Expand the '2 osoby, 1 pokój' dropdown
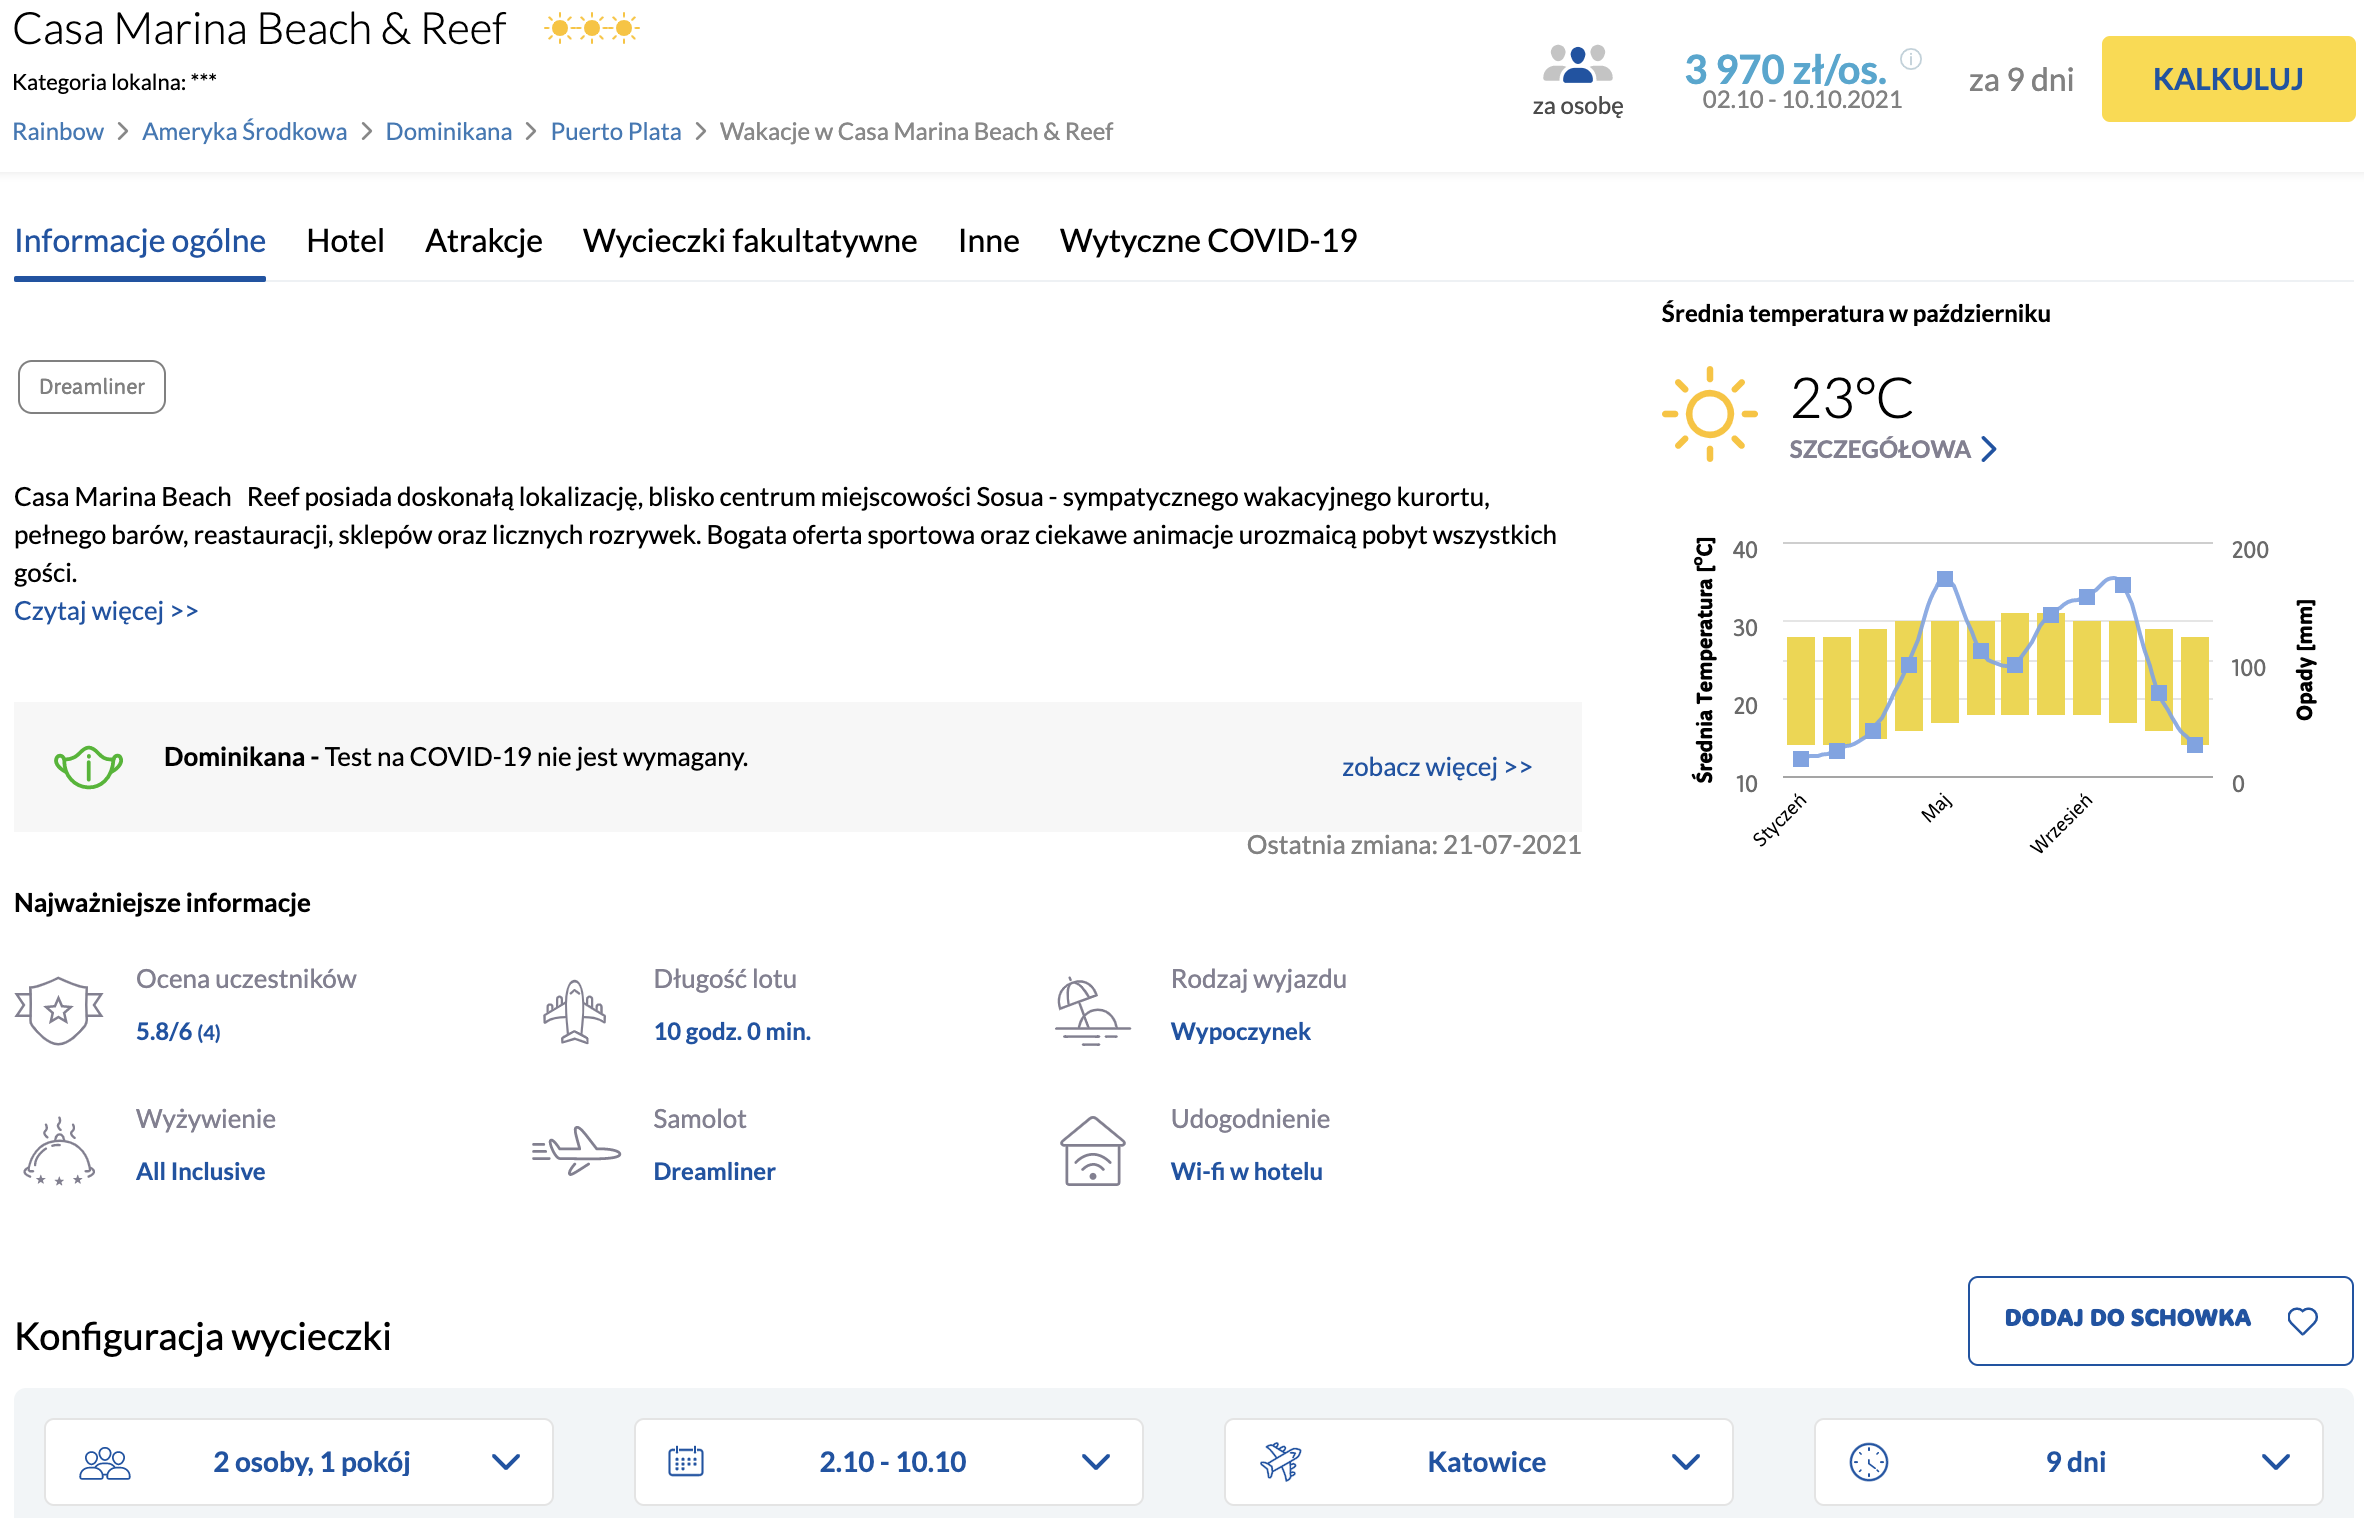Screen dimensions: 2364x1518 (299, 1462)
